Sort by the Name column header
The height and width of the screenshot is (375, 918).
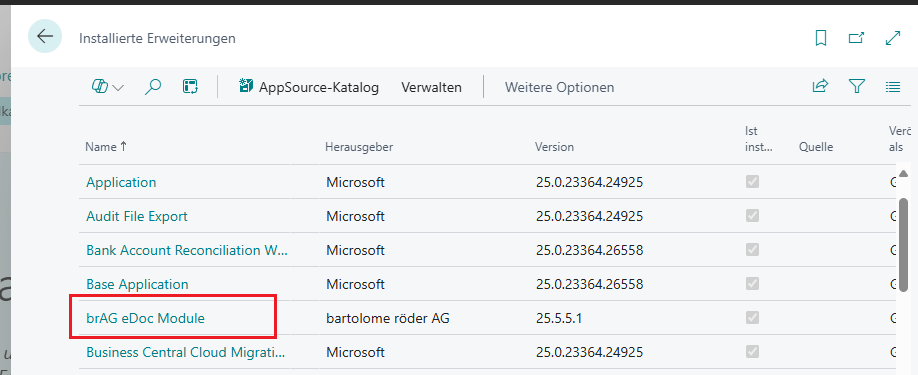(106, 147)
